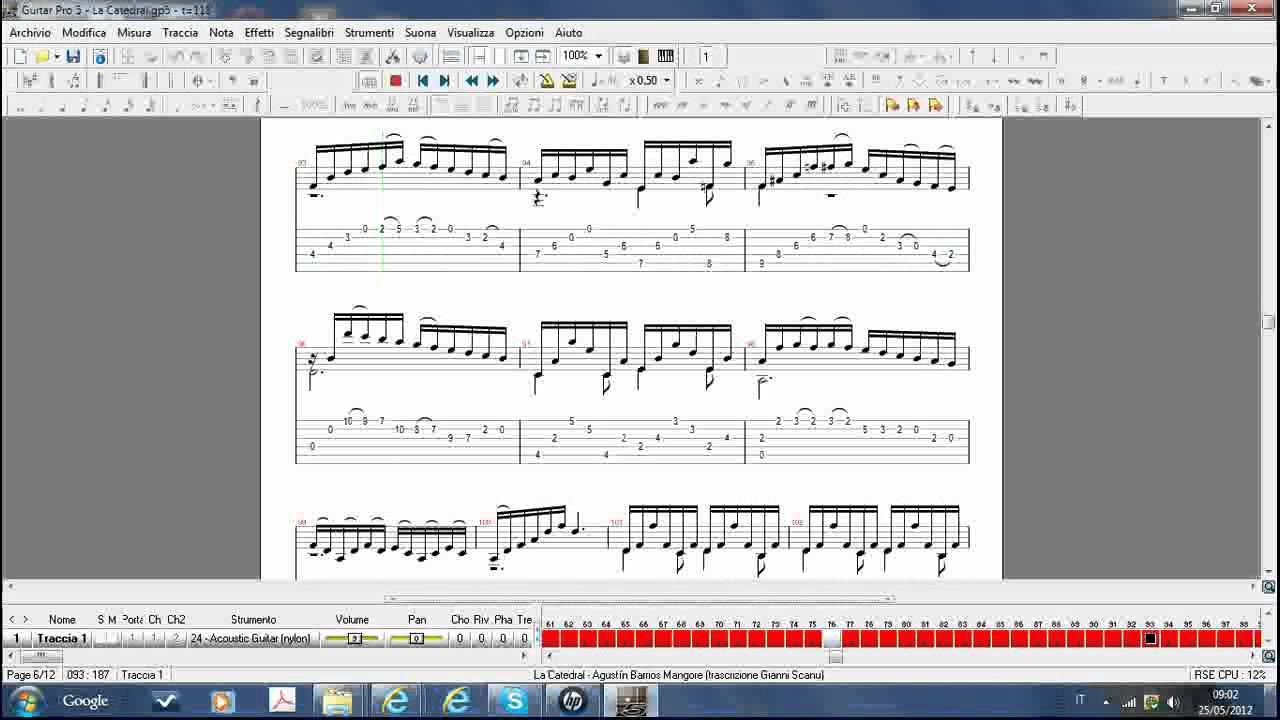Image resolution: width=1280 pixels, height=720 pixels.
Task: Adjust the Traccia 1 Pan slider
Action: click(417, 639)
